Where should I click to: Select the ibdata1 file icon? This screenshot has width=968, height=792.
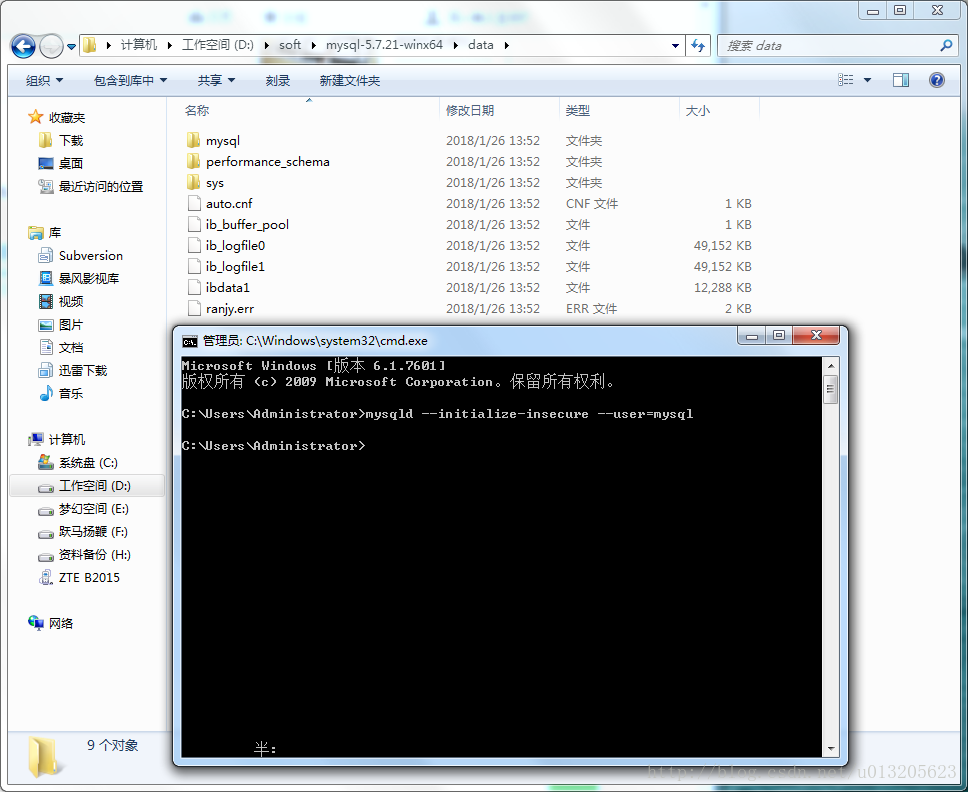[194, 287]
